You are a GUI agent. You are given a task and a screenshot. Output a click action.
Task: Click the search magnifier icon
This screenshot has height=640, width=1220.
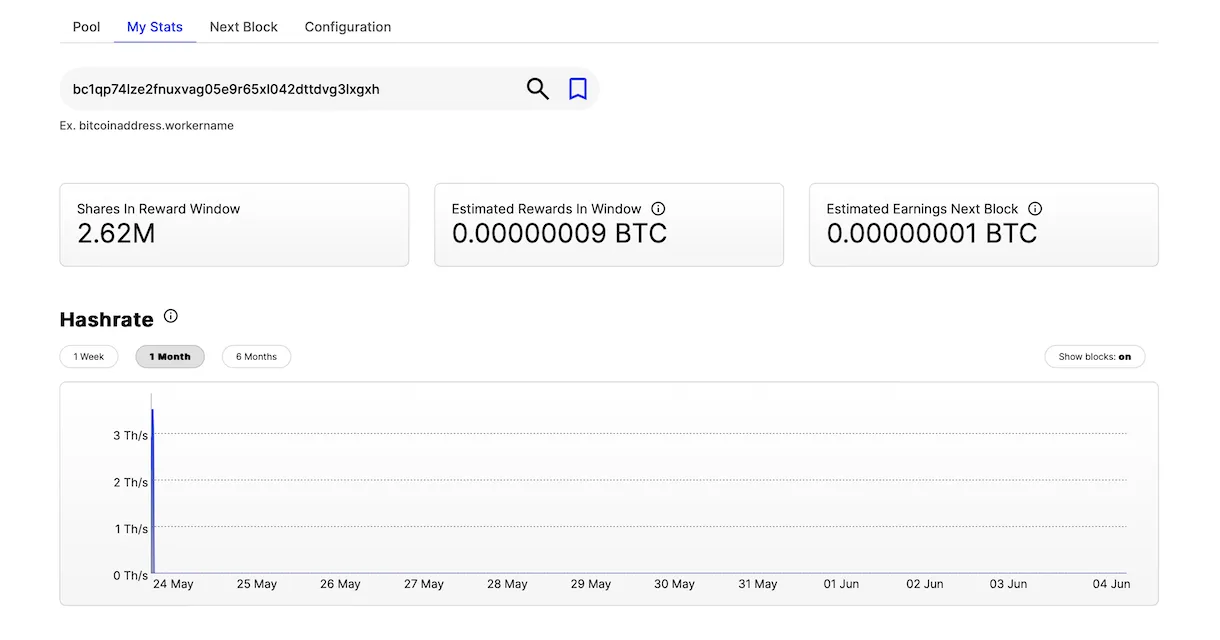point(538,89)
